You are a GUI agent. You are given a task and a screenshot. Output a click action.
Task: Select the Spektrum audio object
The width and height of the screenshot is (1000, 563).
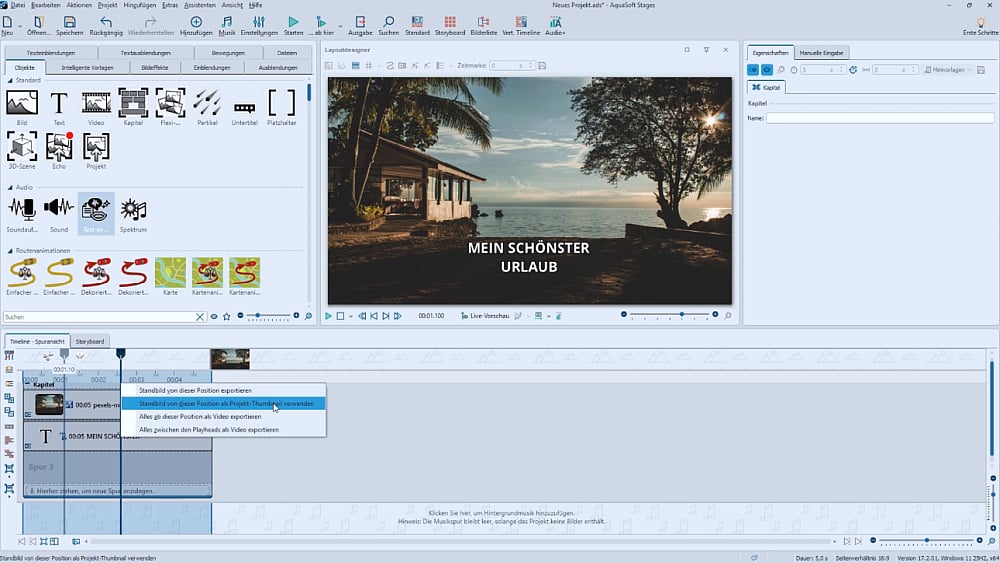point(133,212)
